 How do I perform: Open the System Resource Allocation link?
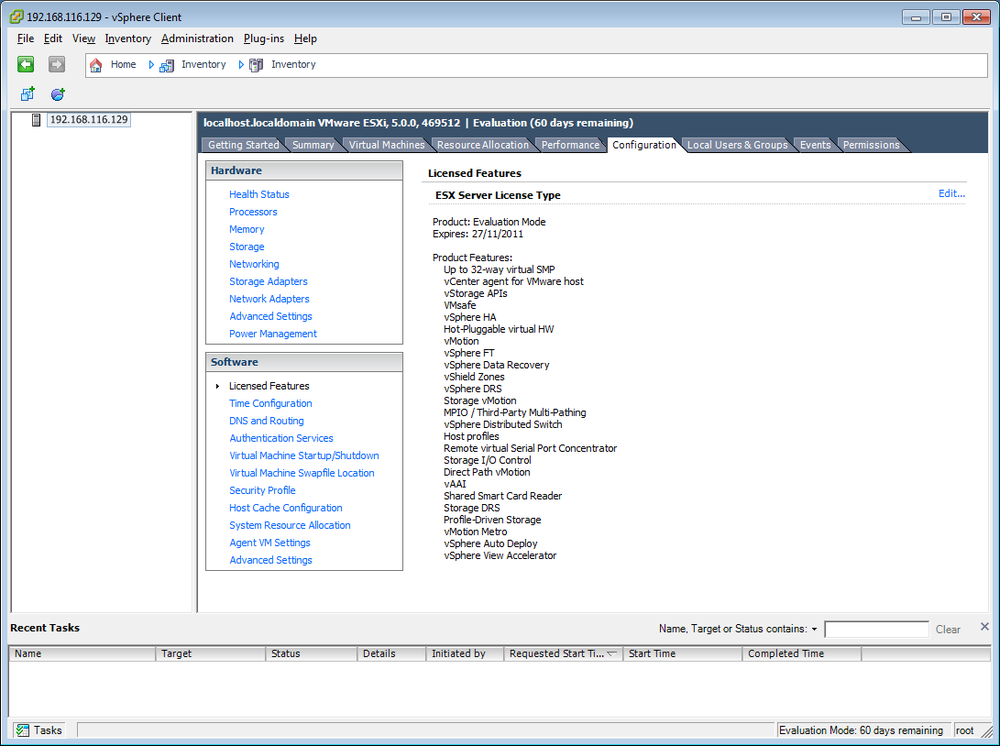point(290,525)
